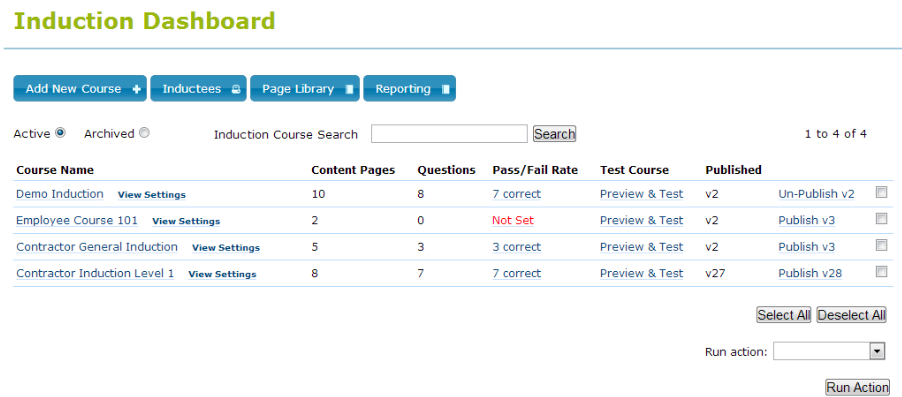
Task: Click Publish v28 link
Action: coord(810,273)
